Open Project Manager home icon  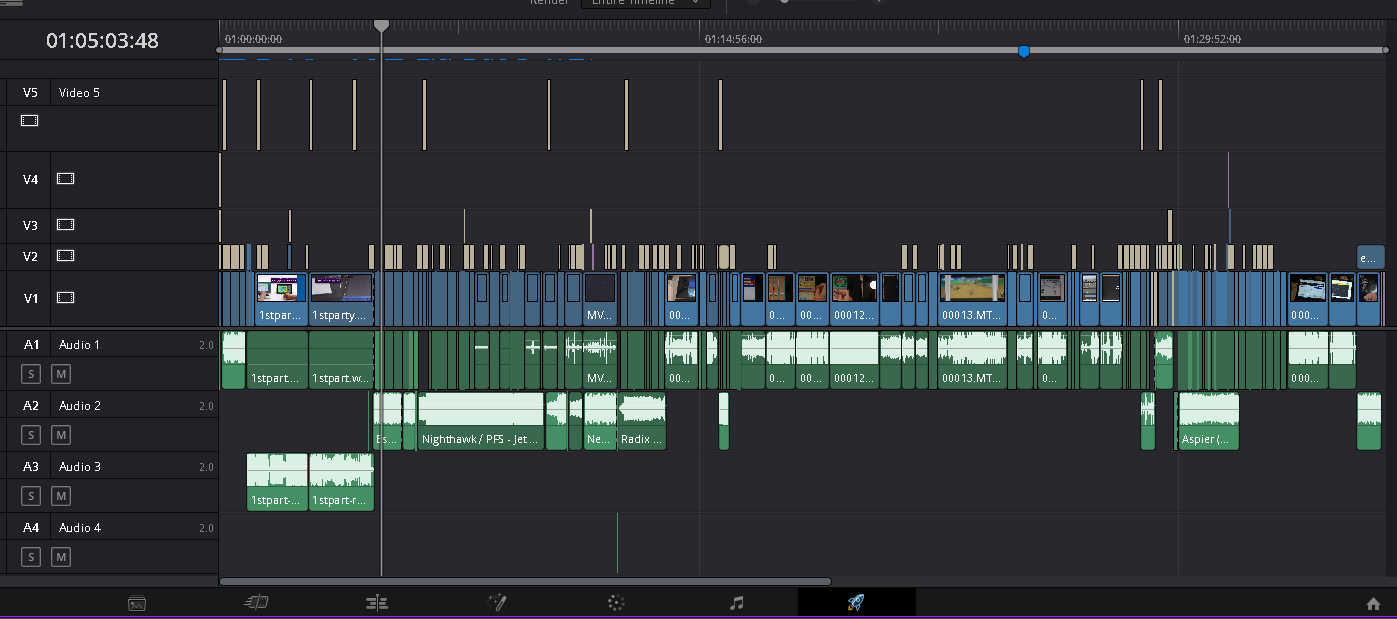click(x=1373, y=604)
